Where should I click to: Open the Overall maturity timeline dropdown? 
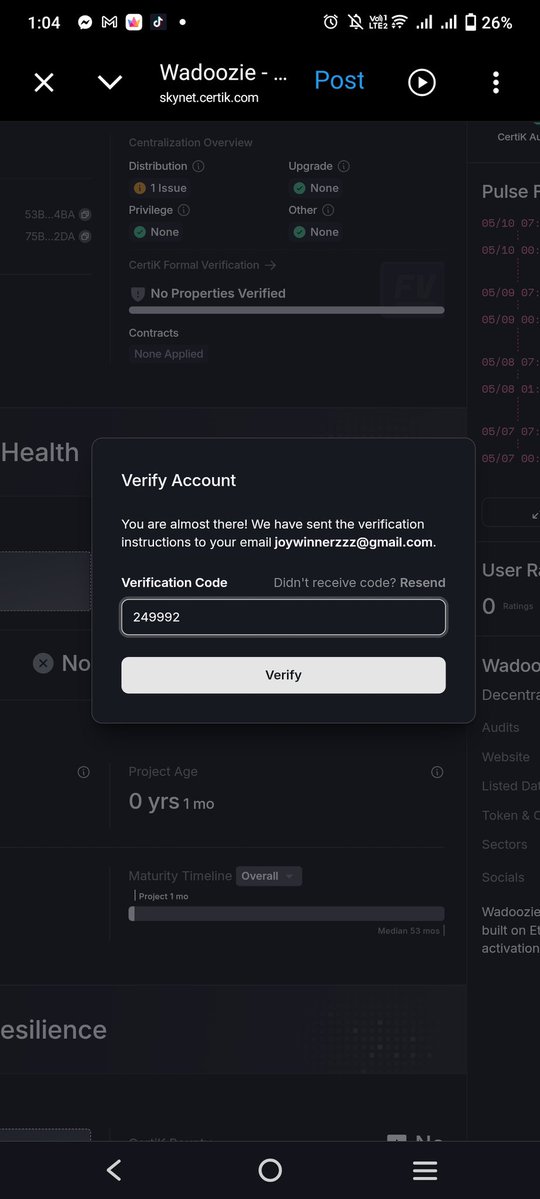268,876
